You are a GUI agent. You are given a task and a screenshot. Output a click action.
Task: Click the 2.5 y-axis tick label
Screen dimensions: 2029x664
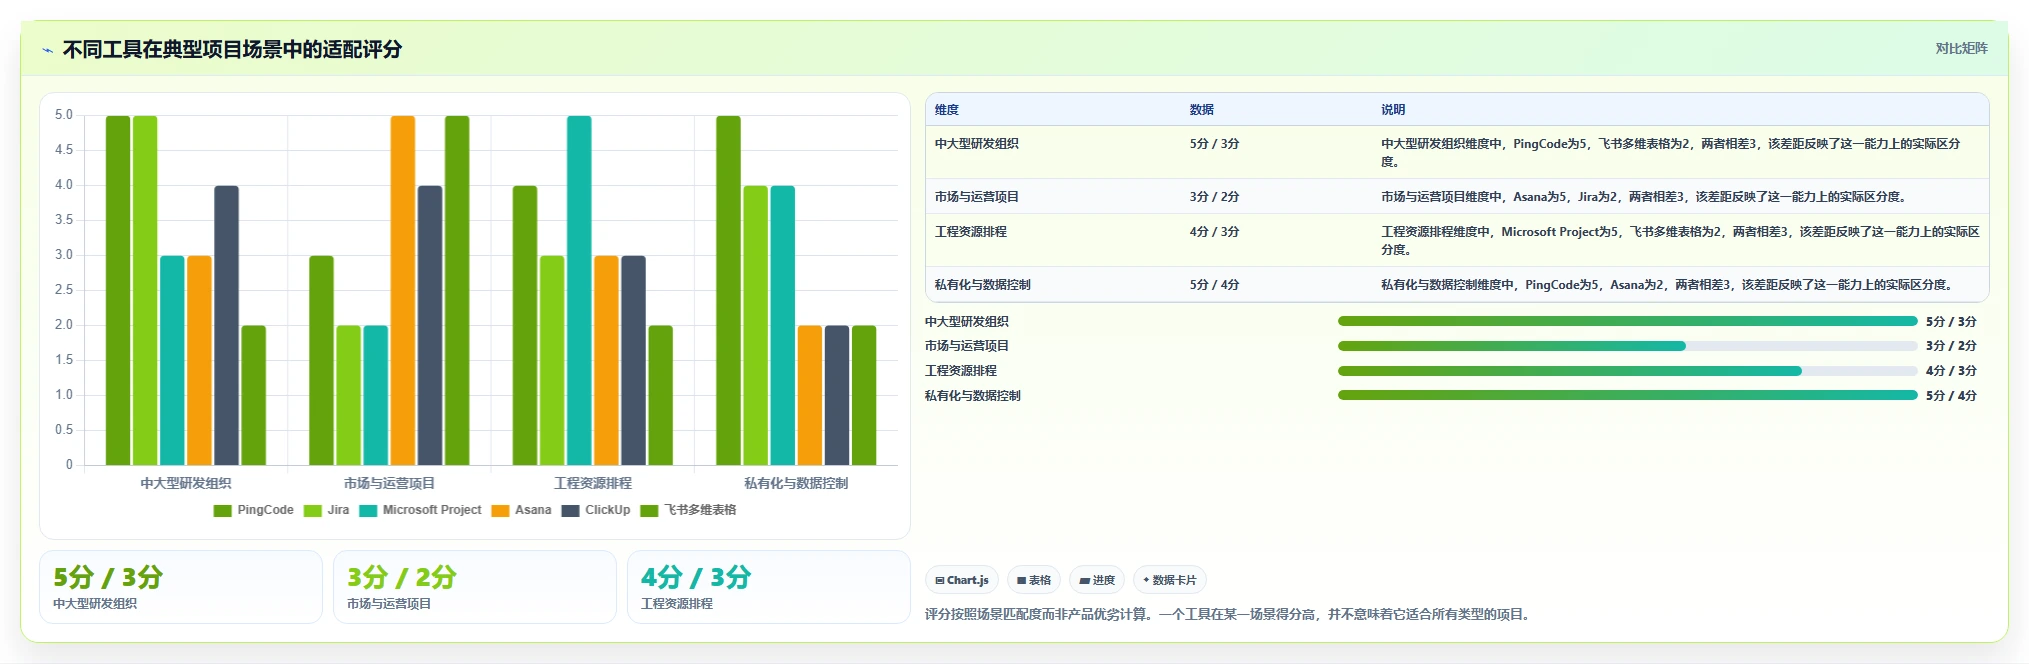coord(64,290)
